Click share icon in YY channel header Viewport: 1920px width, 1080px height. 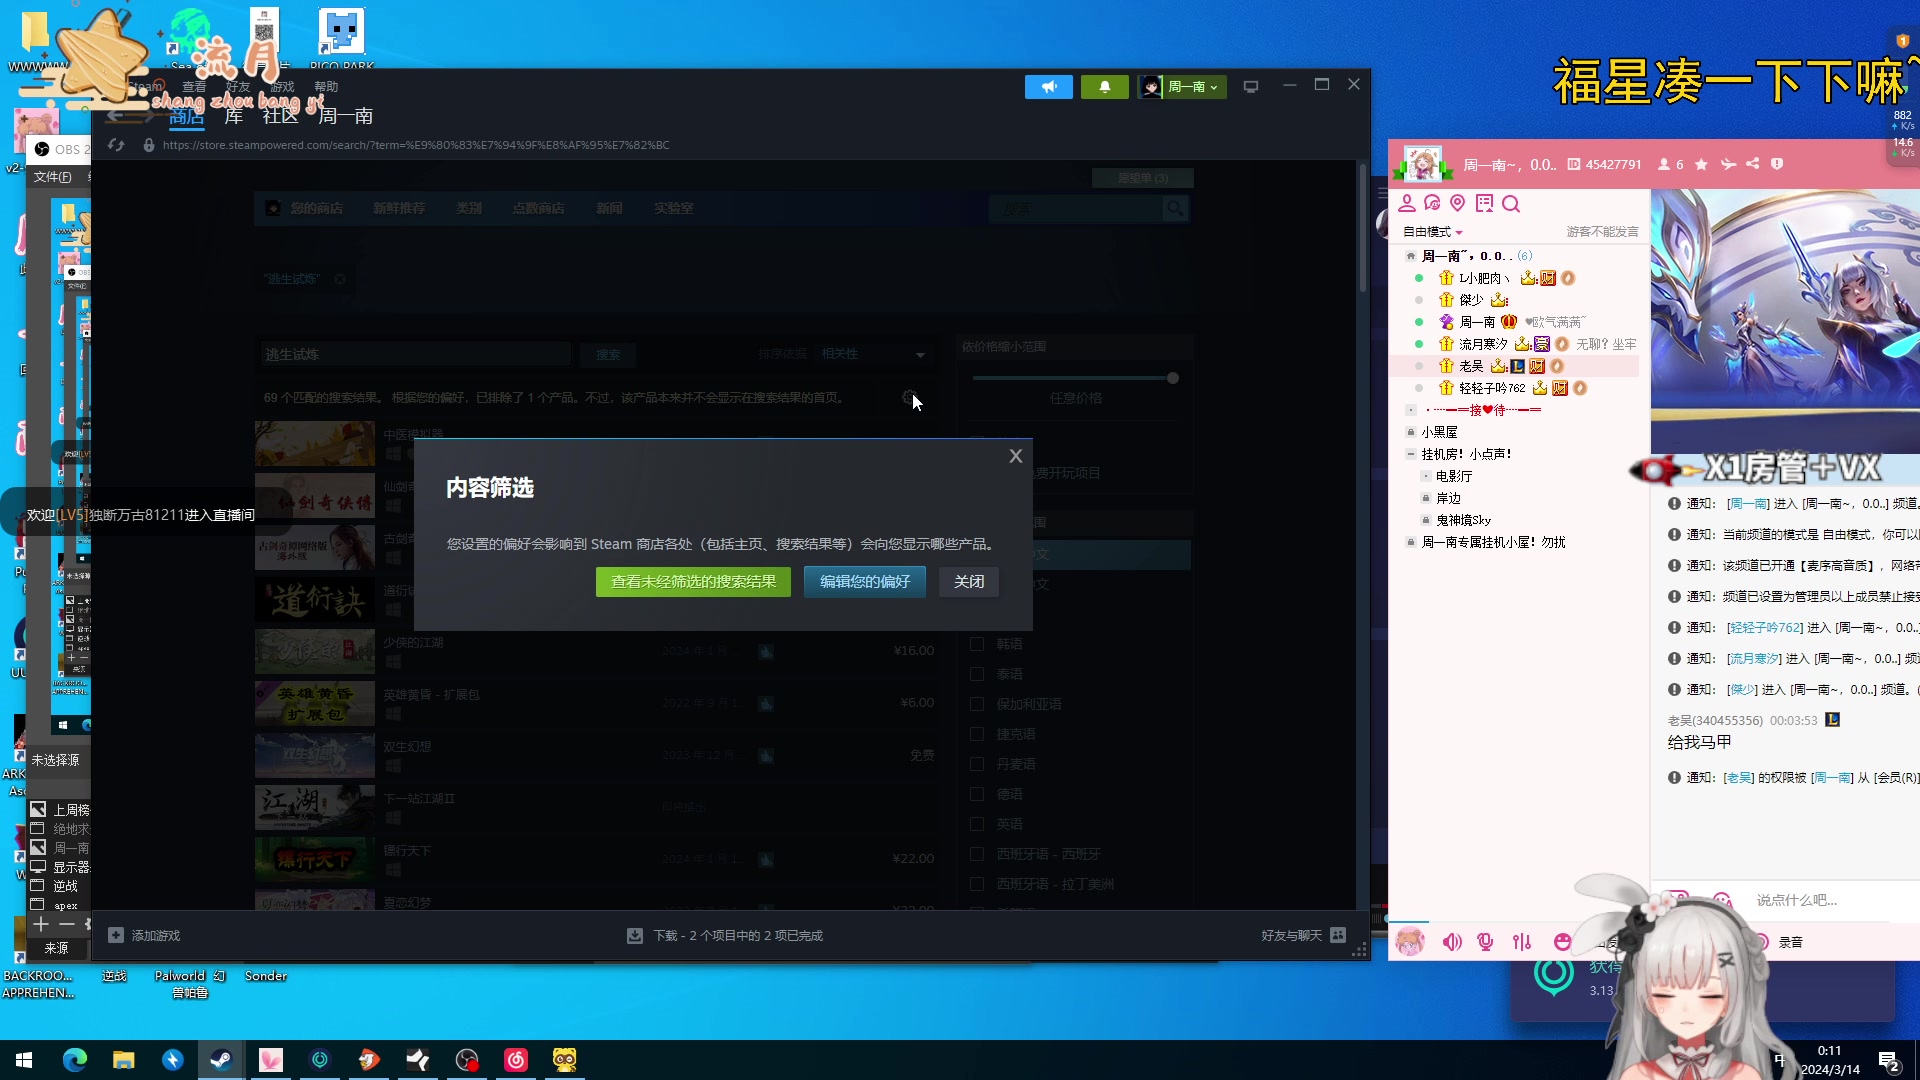[1753, 164]
